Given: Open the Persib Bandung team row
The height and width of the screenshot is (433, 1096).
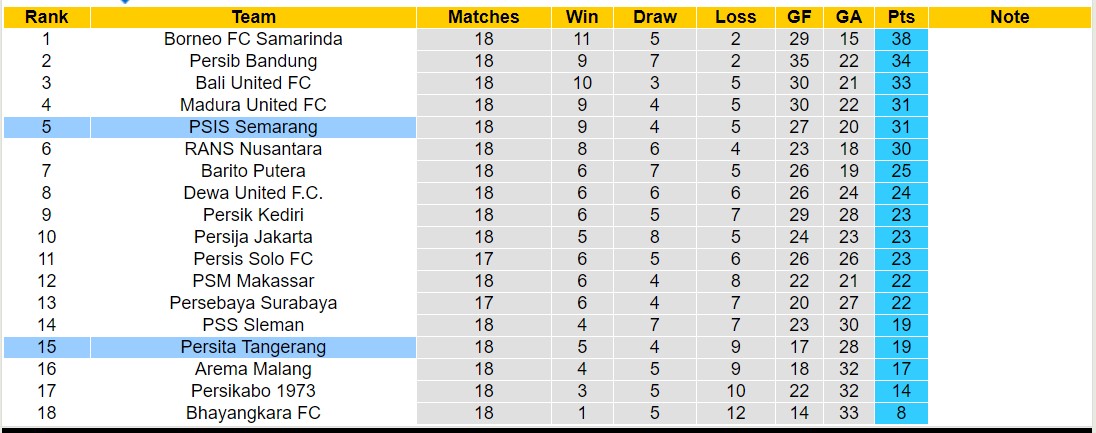Looking at the screenshot, I should [x=253, y=61].
